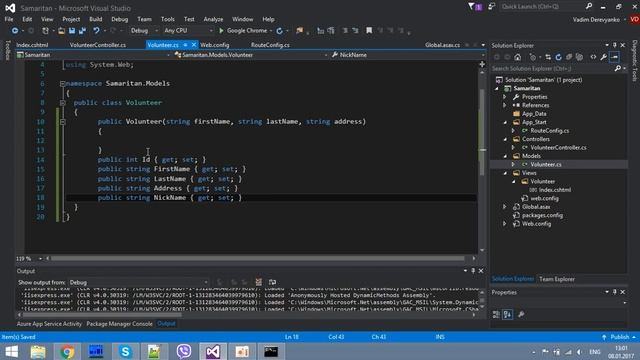Open Properties via the wrench icon in Solution Explorer
640x360 pixels.
603,57
